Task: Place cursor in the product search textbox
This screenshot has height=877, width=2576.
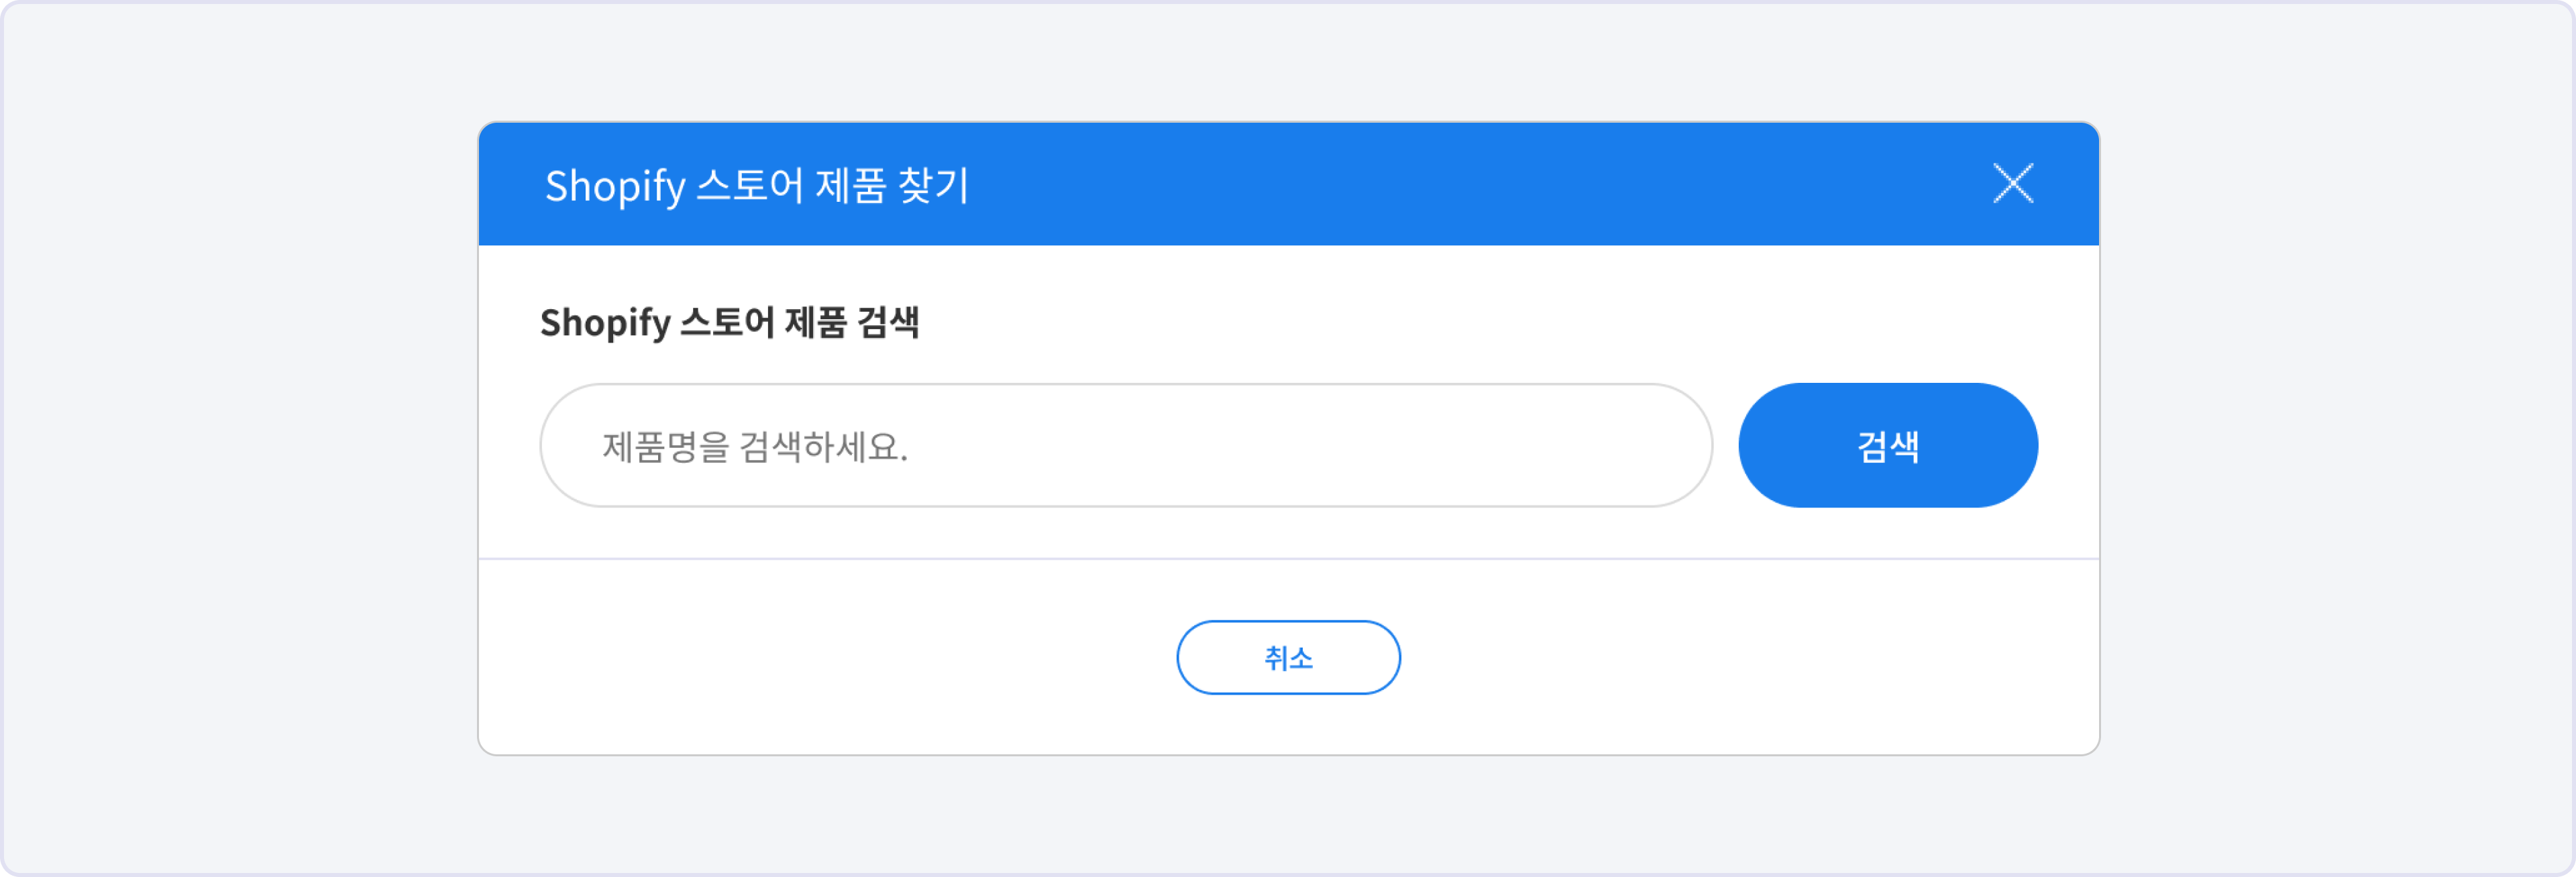Action: coord(1125,446)
